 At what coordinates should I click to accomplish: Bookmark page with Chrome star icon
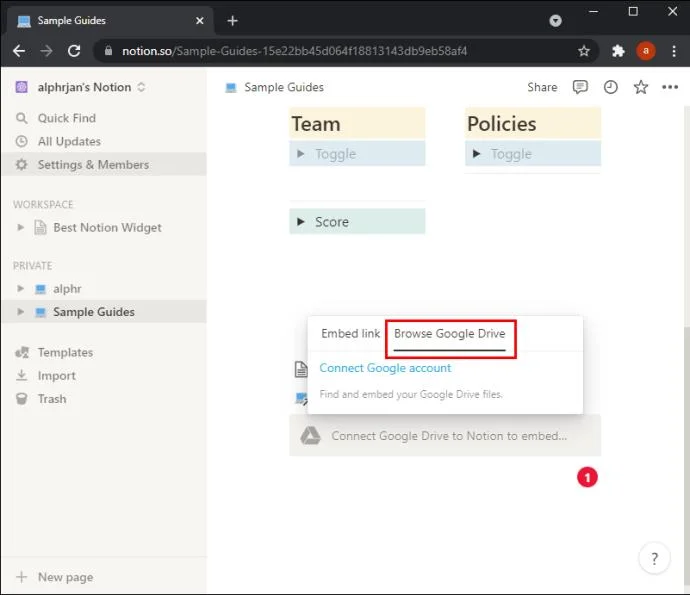[x=584, y=51]
